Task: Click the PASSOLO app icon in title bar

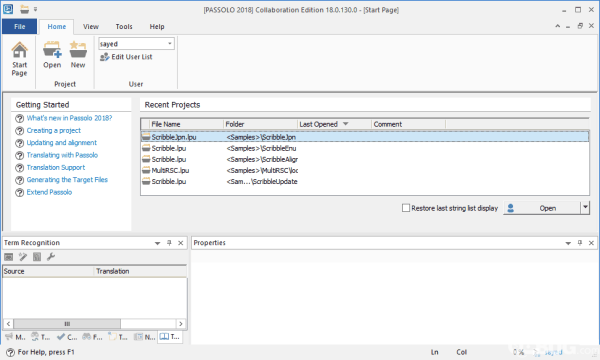Action: [x=8, y=9]
